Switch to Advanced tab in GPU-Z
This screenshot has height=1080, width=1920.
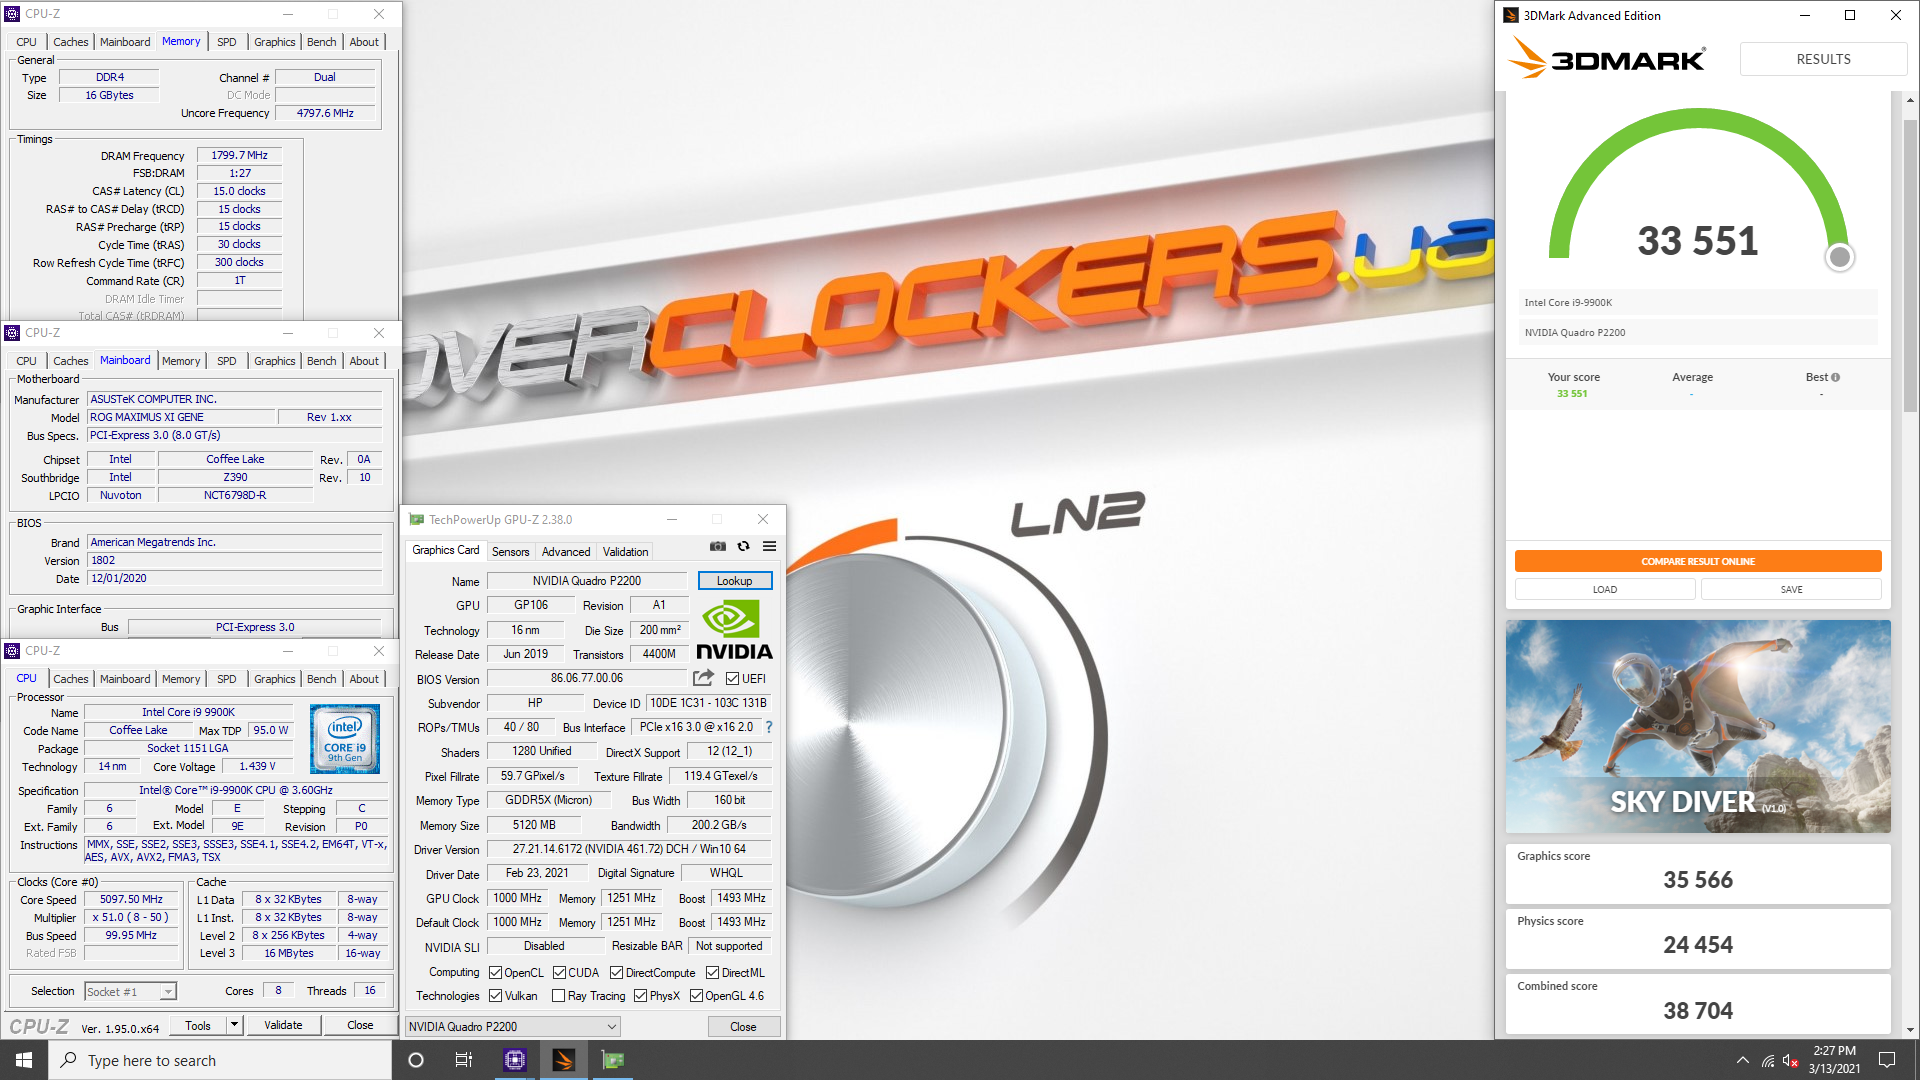566,552
